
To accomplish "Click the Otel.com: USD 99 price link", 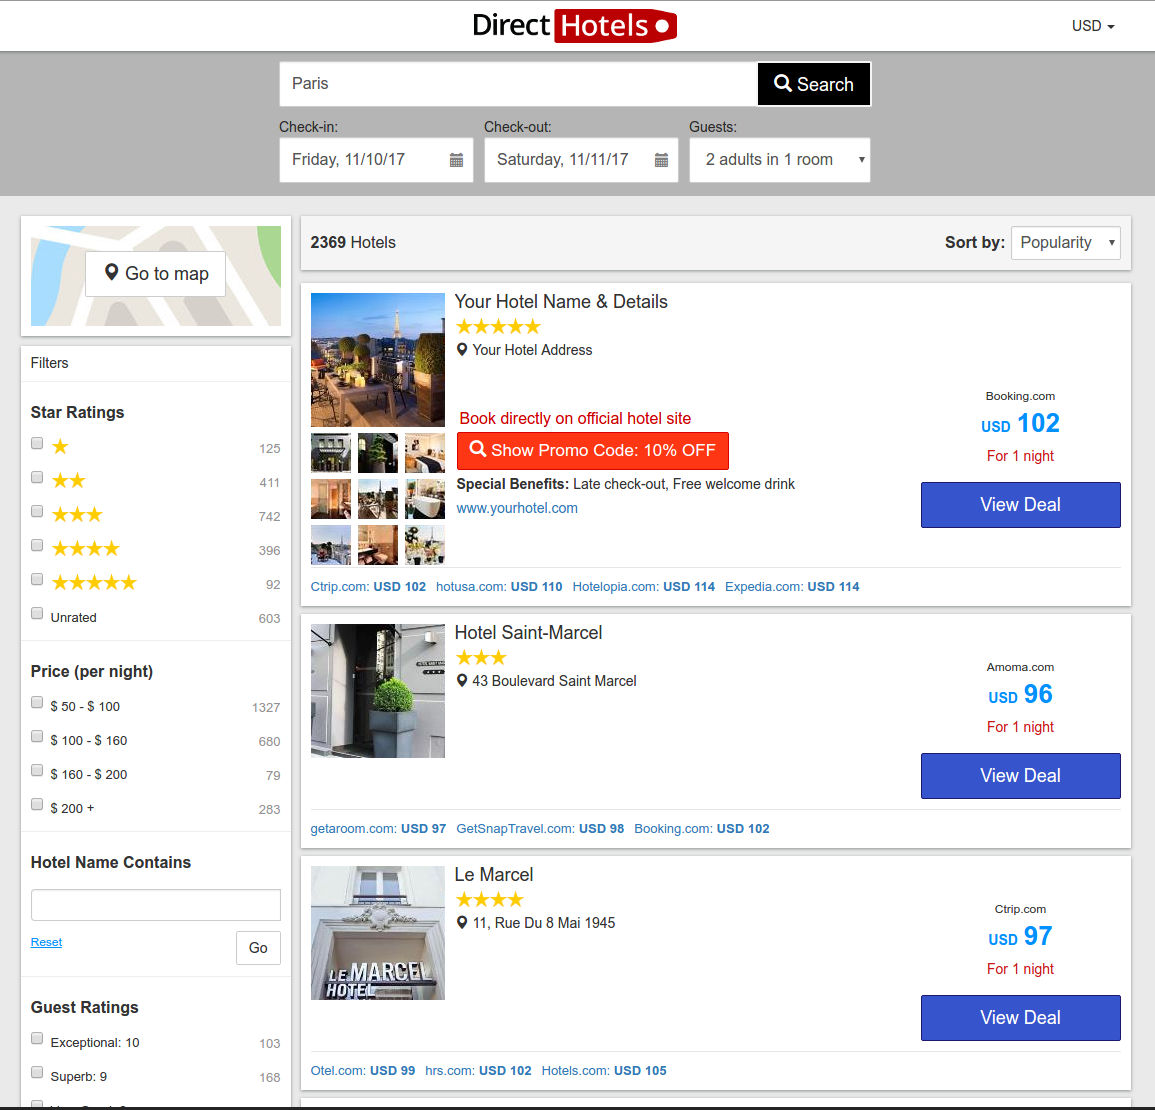I will (x=362, y=1071).
